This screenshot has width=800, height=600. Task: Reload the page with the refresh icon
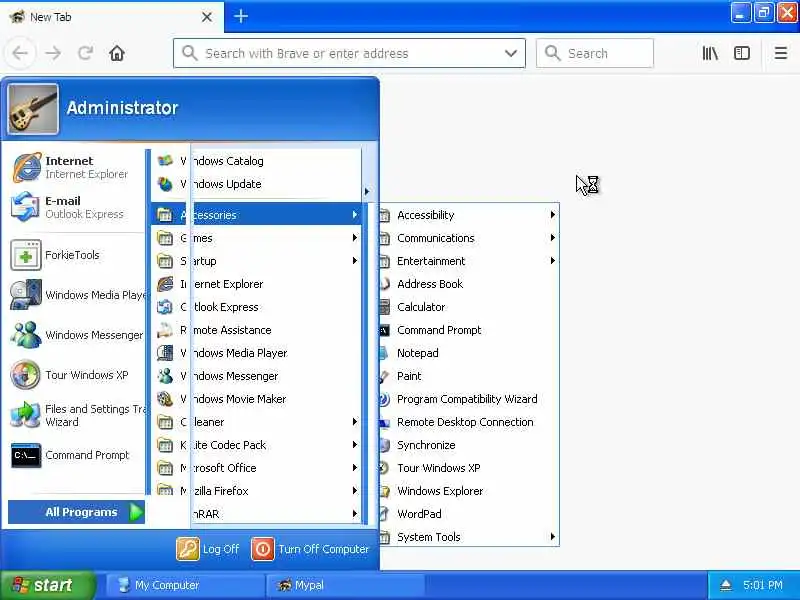85,53
